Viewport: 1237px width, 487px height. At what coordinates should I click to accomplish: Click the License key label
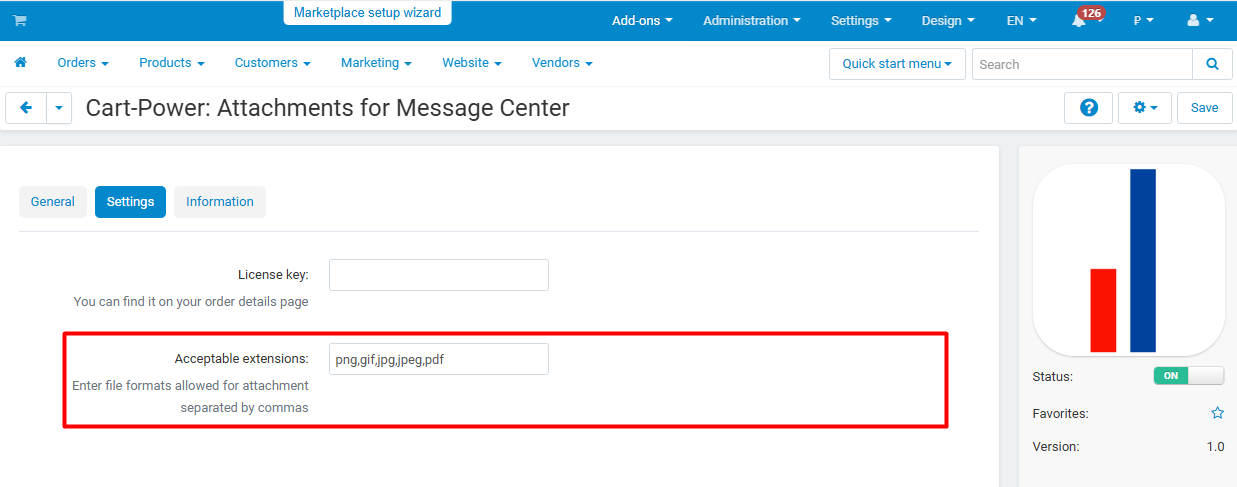coord(273,274)
